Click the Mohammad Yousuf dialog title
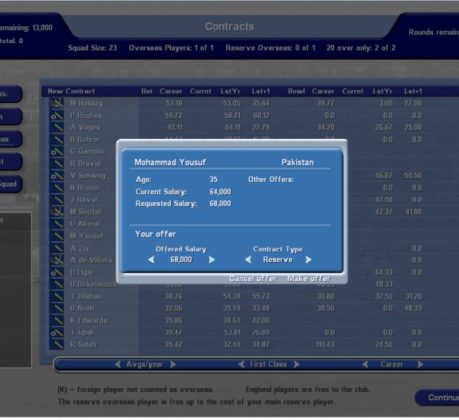The height and width of the screenshot is (420, 459). point(170,162)
